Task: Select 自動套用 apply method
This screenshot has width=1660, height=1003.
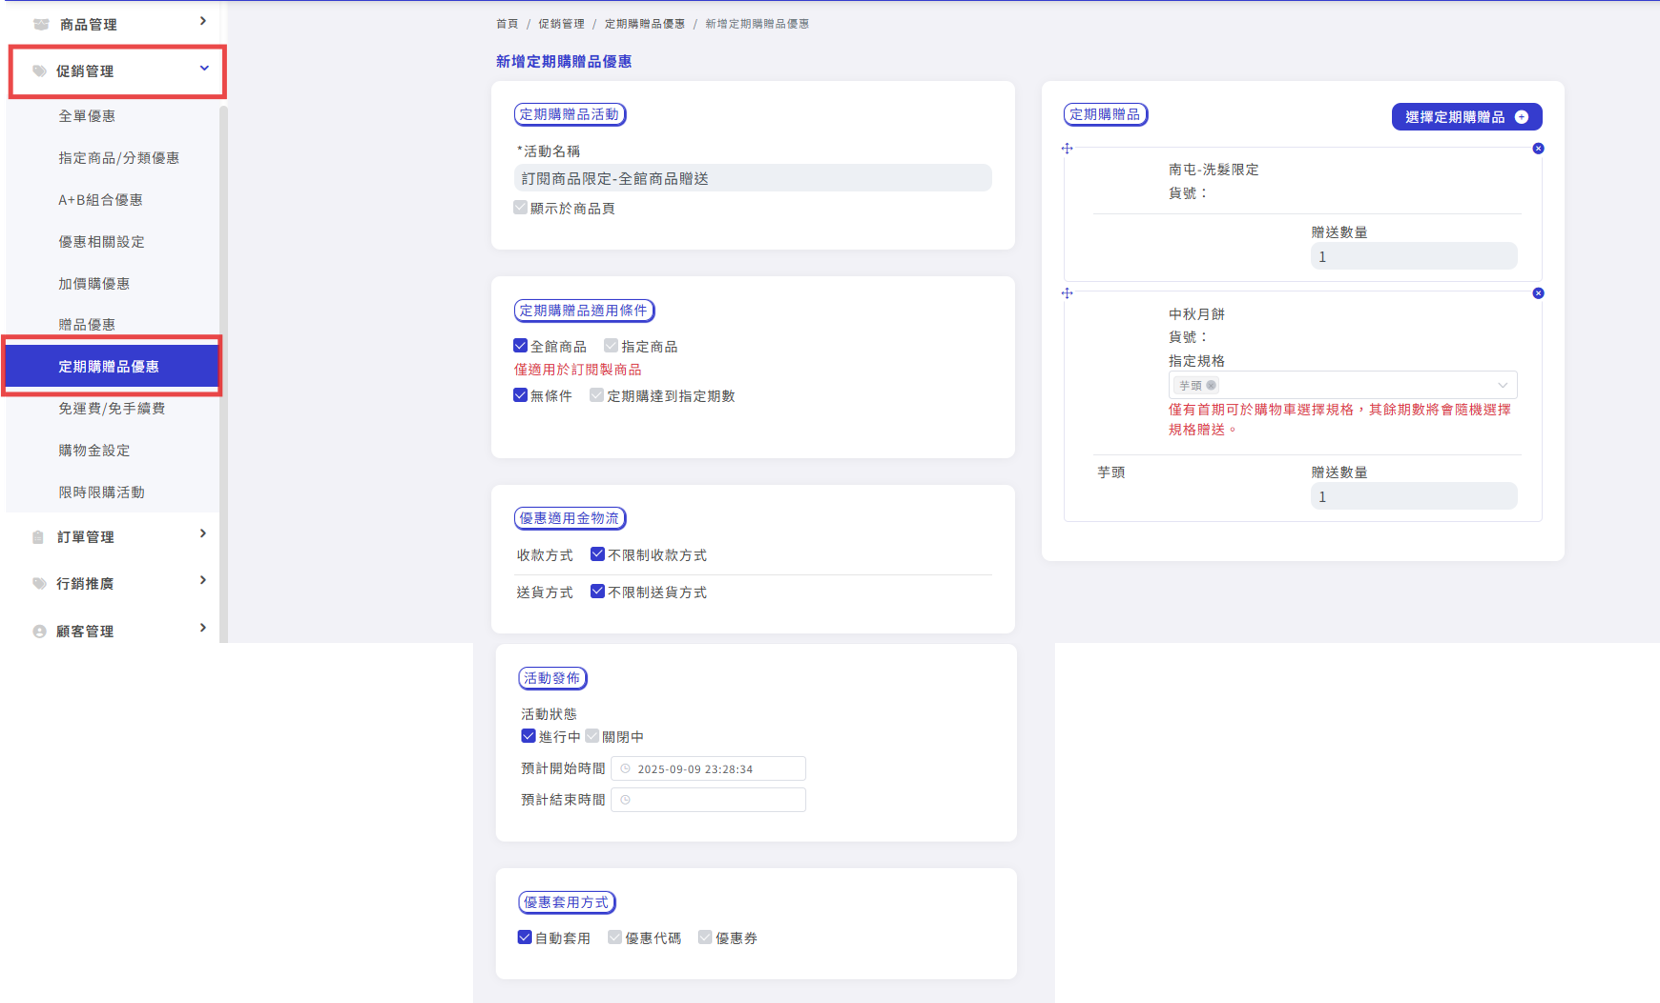Action: 524,937
